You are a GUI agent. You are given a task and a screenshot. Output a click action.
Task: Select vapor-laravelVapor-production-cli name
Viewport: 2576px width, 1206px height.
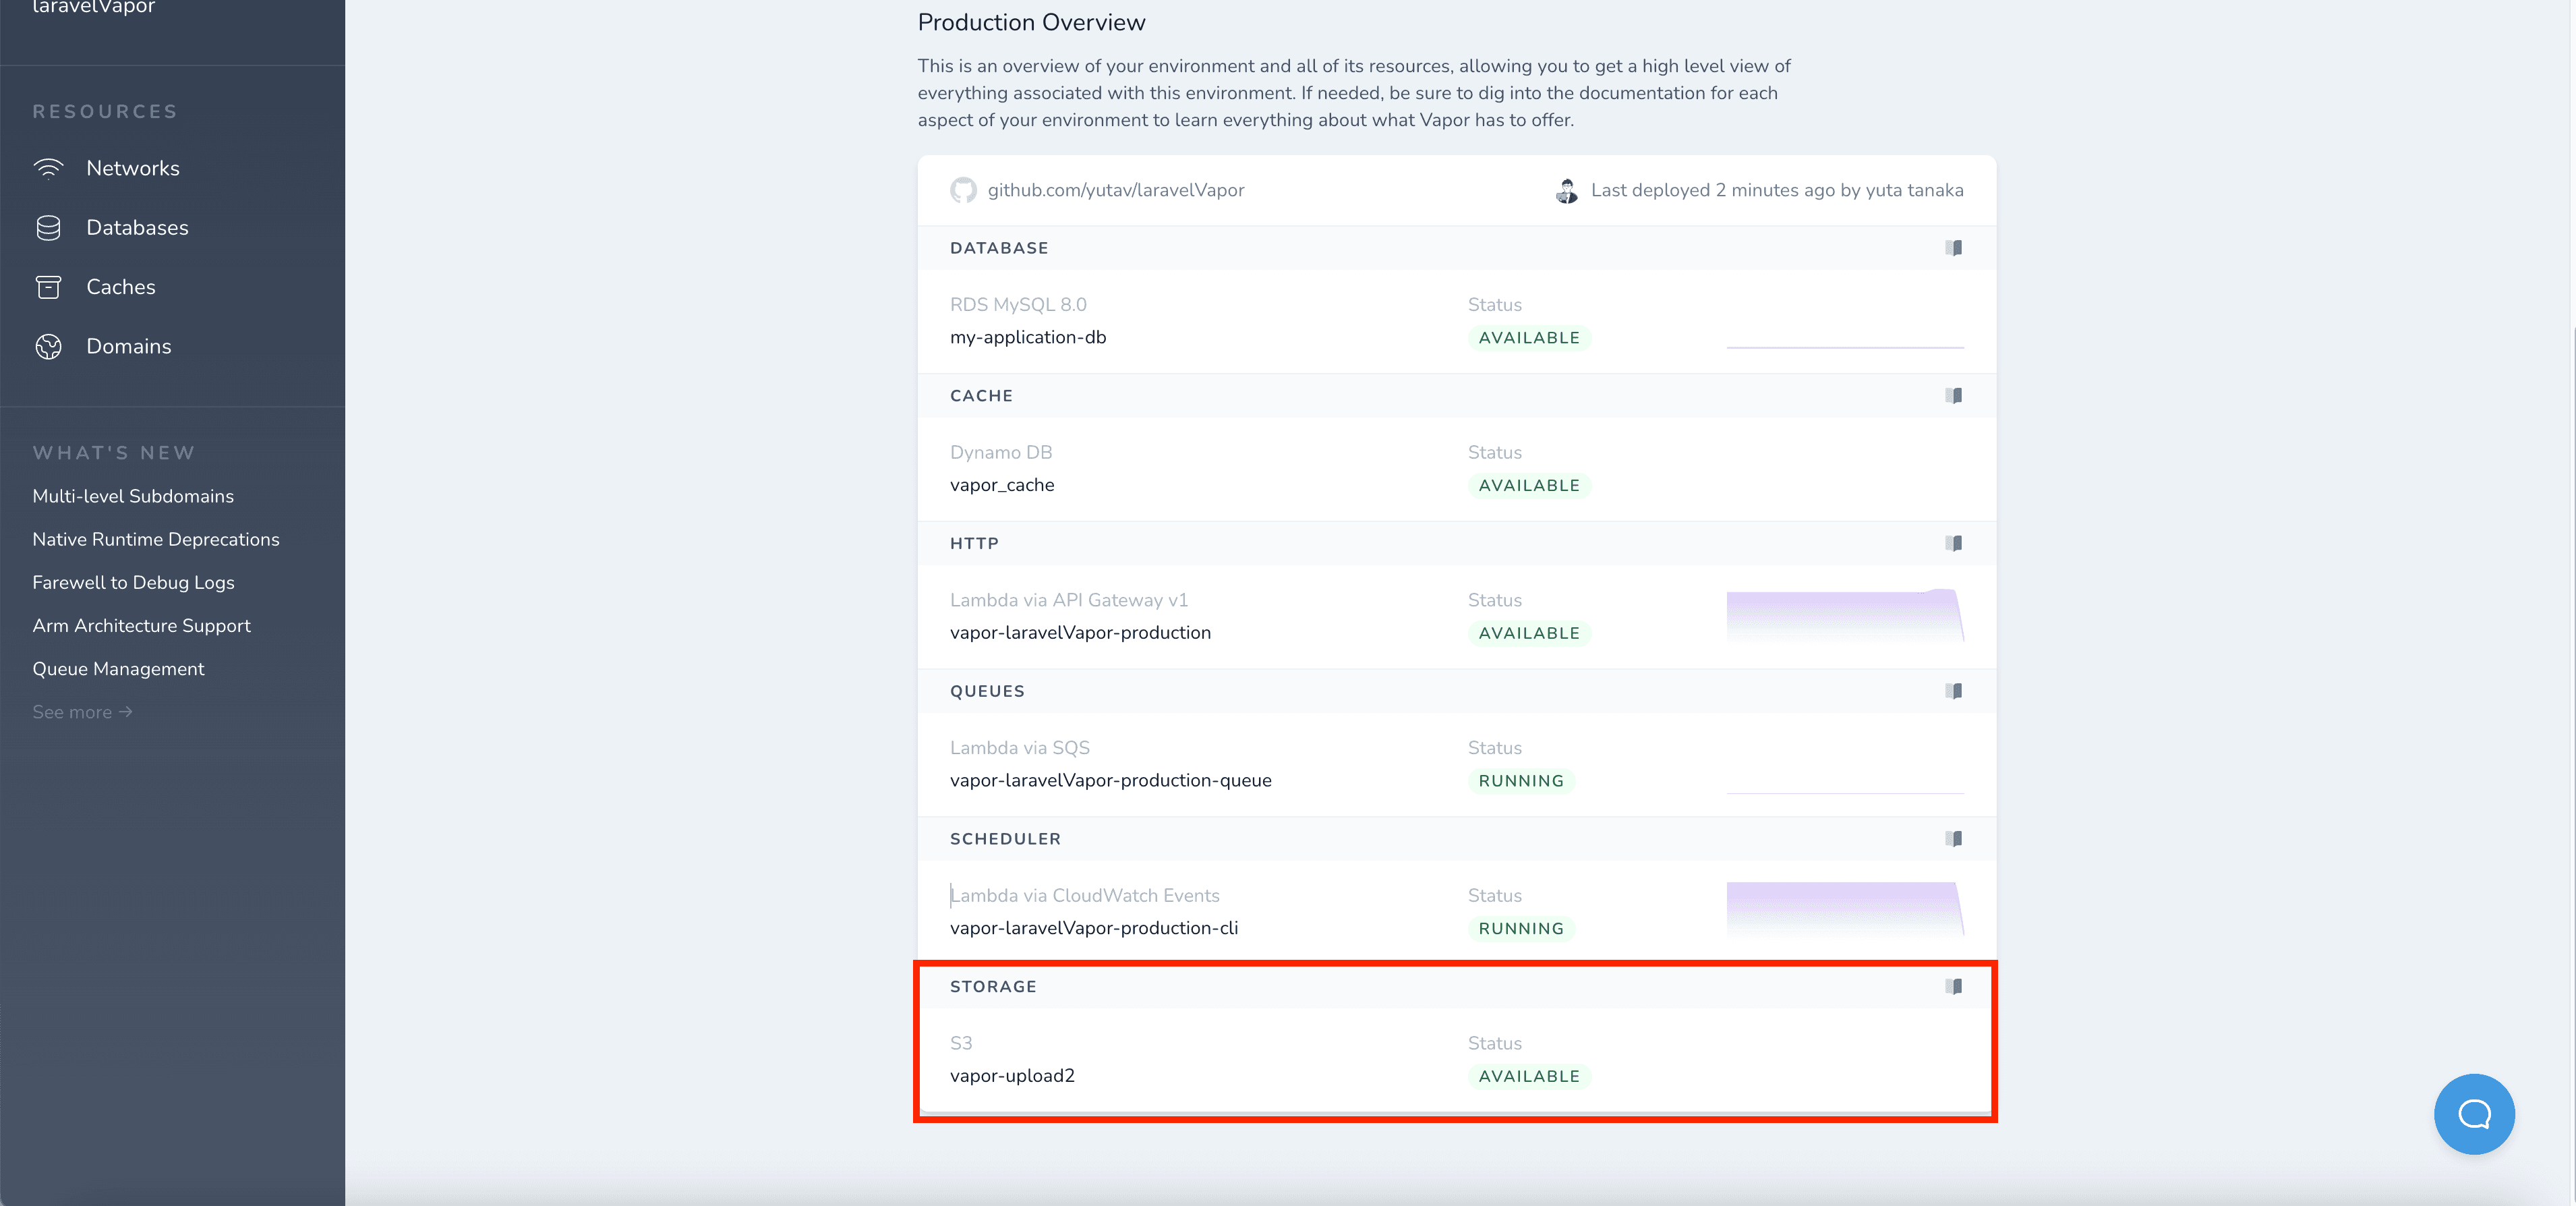(1094, 928)
